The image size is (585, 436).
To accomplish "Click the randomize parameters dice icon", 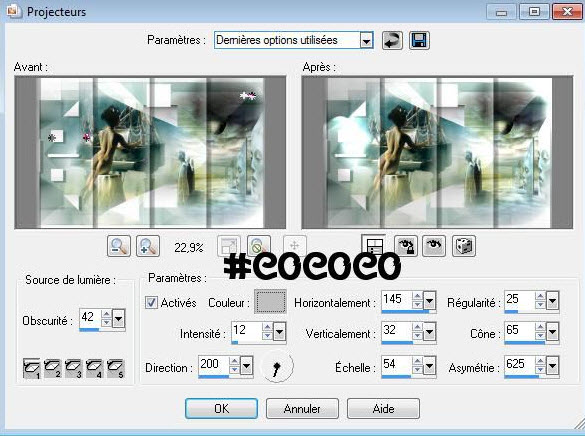I will (x=463, y=246).
